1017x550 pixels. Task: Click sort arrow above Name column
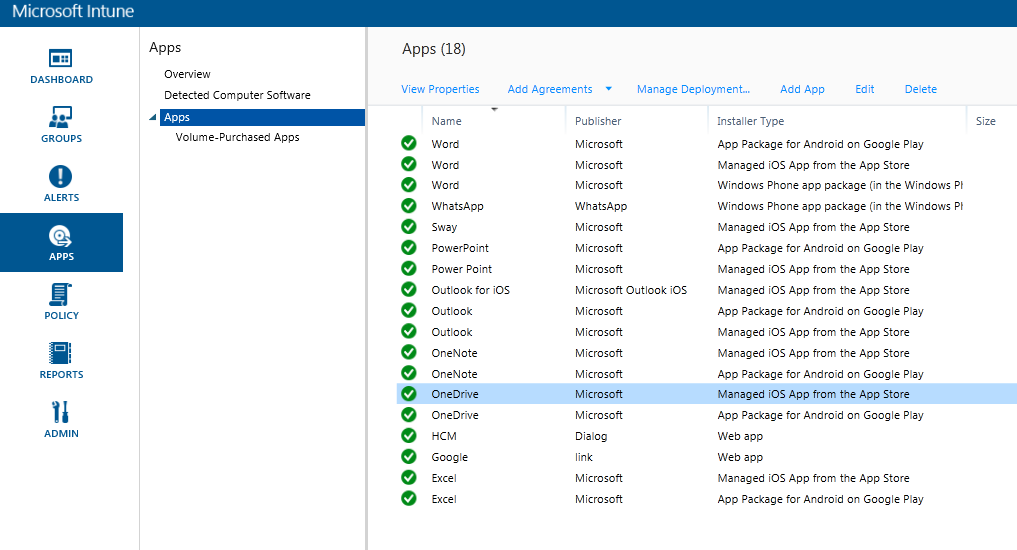click(x=494, y=109)
